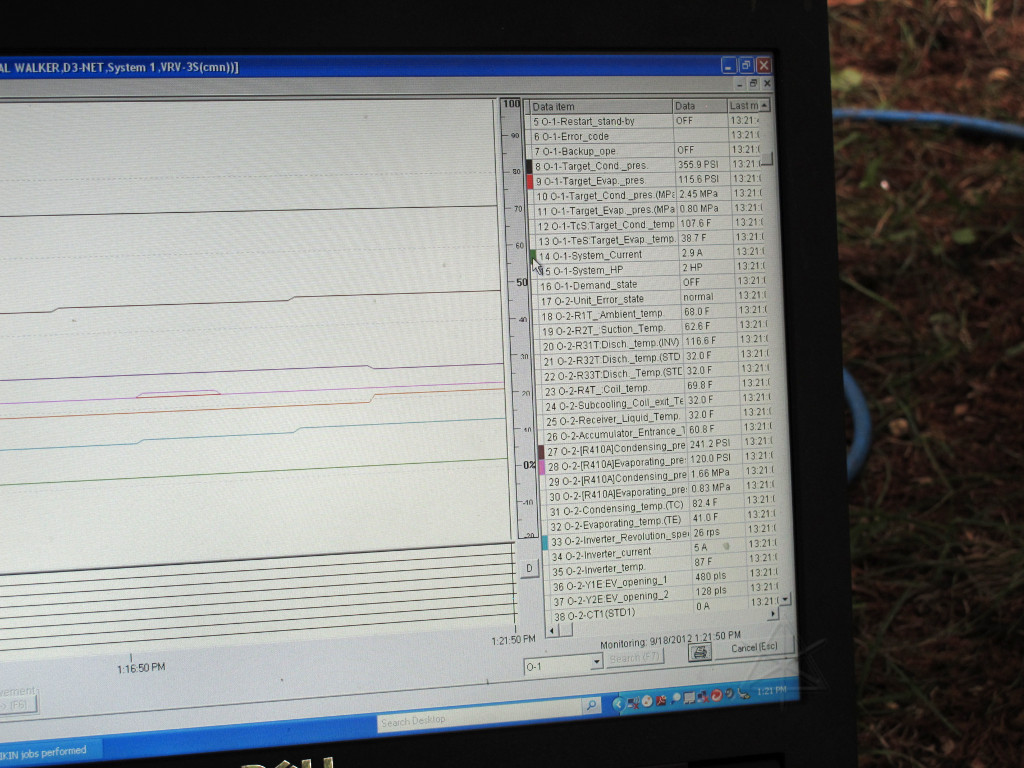Restore the inner monitoring child window
The height and width of the screenshot is (768, 1024).
pos(752,84)
